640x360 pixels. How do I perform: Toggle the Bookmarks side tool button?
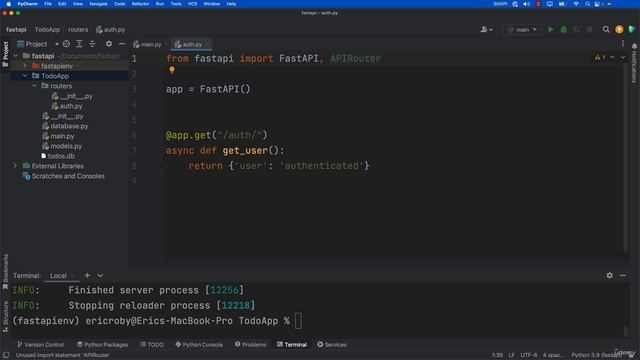(5, 272)
